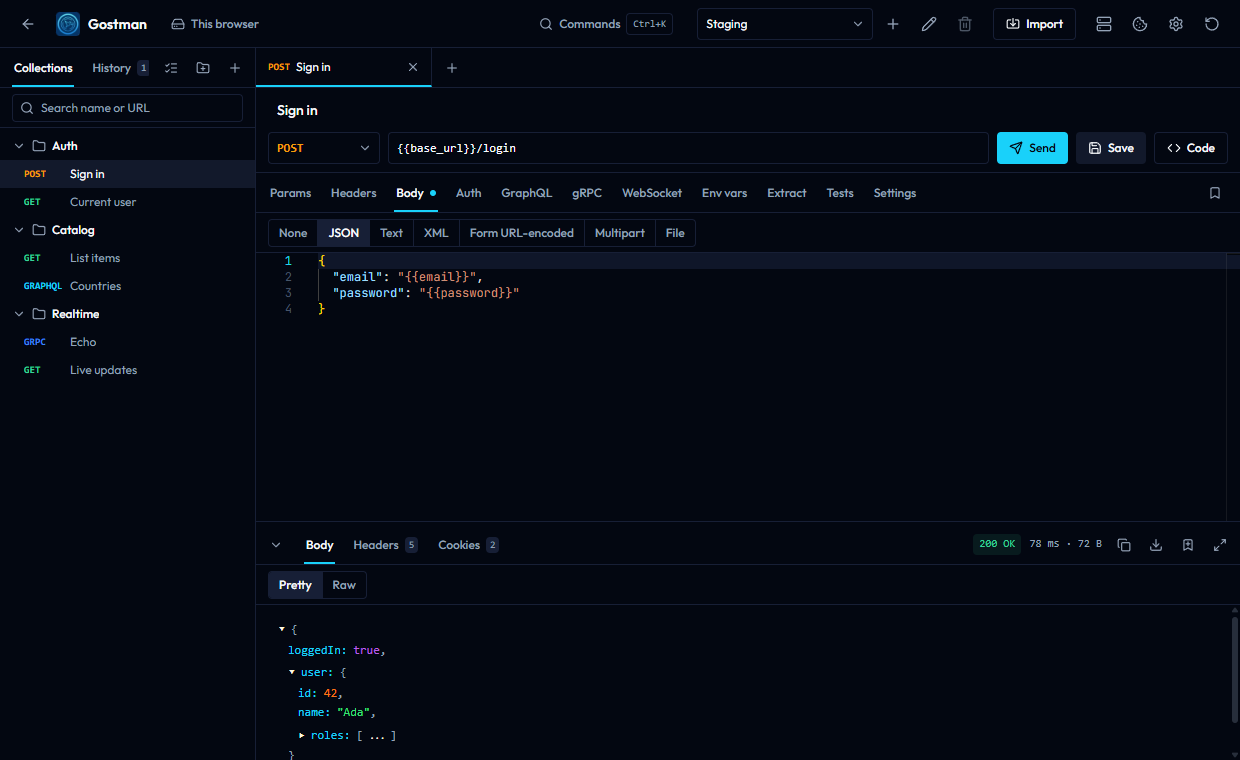Set body type to File
The image size is (1240, 760).
[675, 233]
